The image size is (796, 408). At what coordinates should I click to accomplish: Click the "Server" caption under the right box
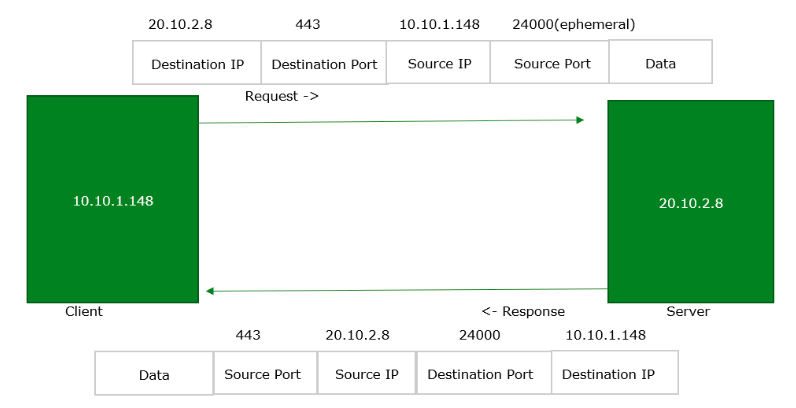[687, 311]
